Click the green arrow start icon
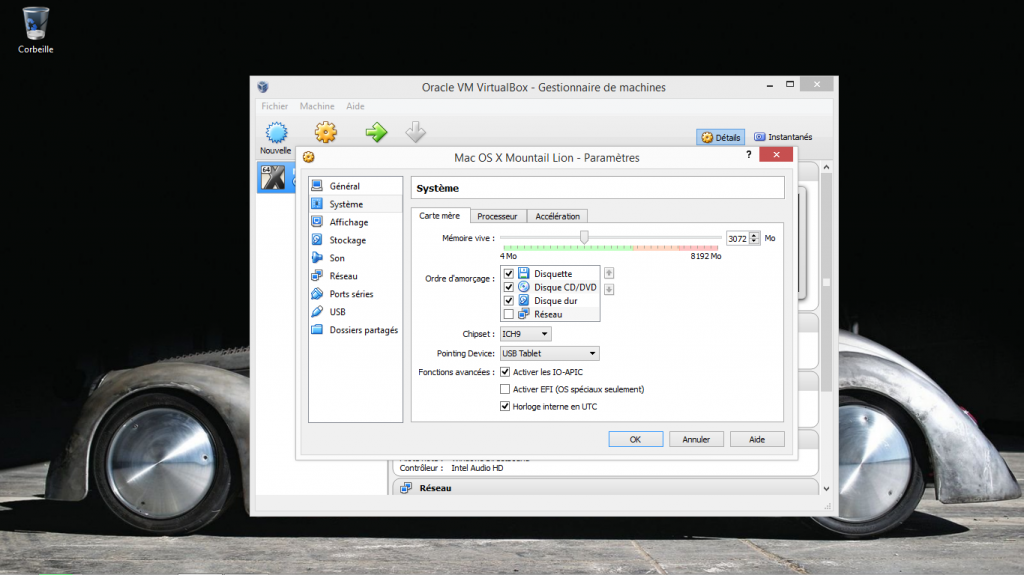 click(376, 132)
